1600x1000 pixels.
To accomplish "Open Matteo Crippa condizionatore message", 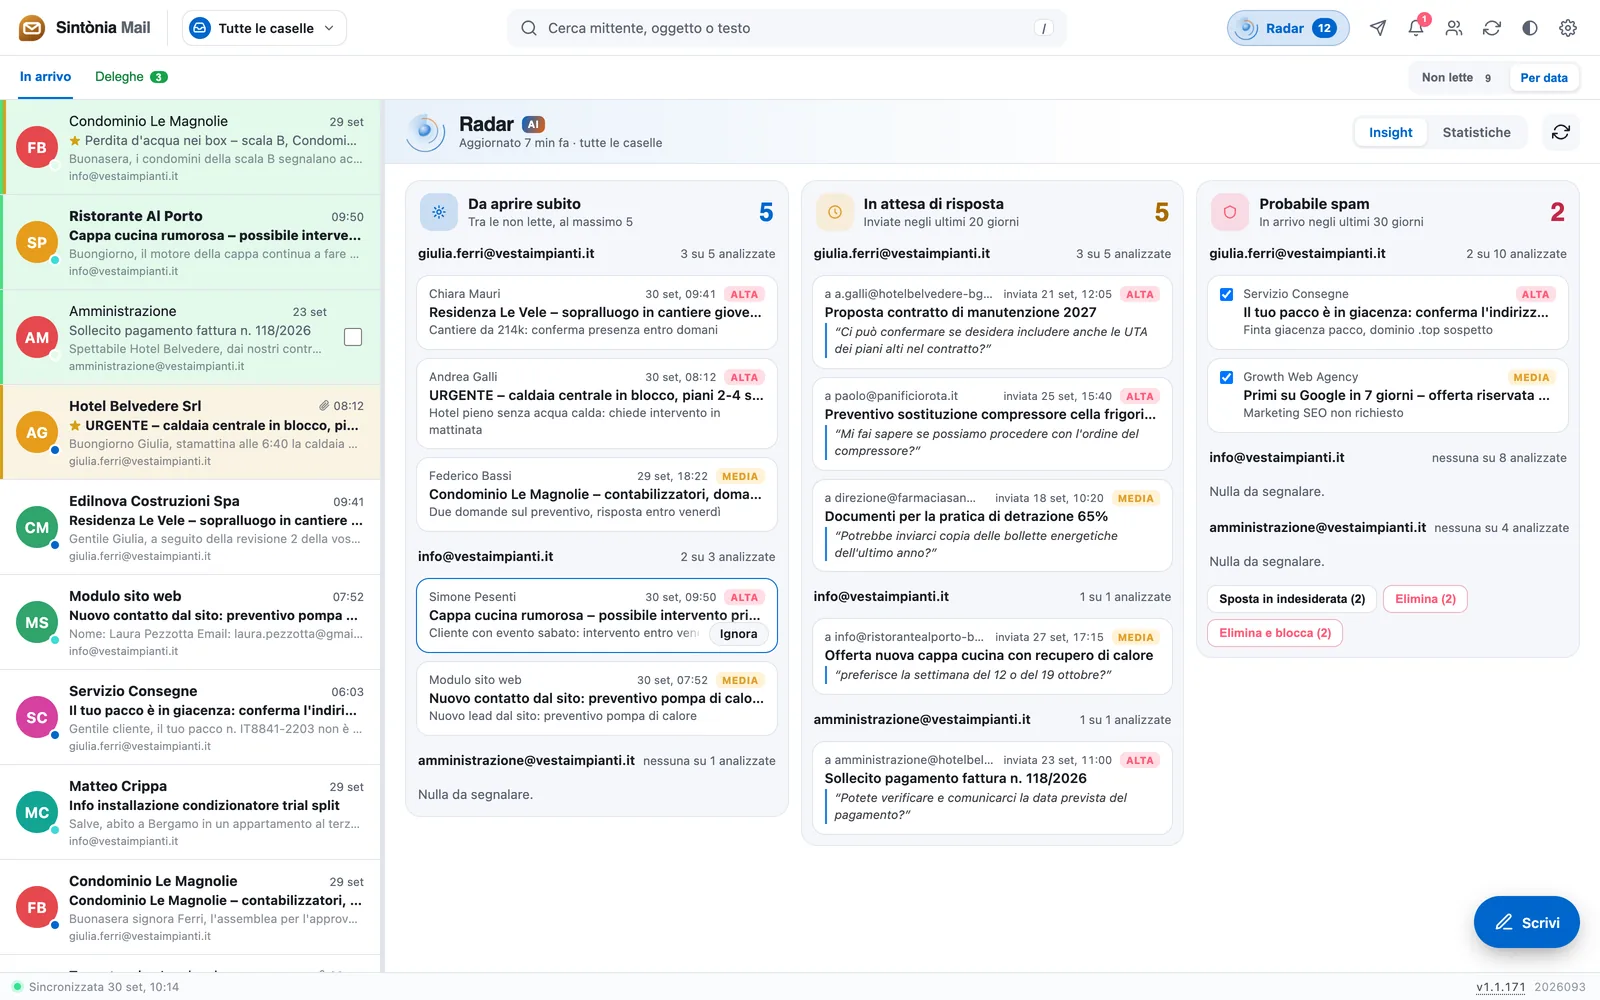I will [x=190, y=812].
